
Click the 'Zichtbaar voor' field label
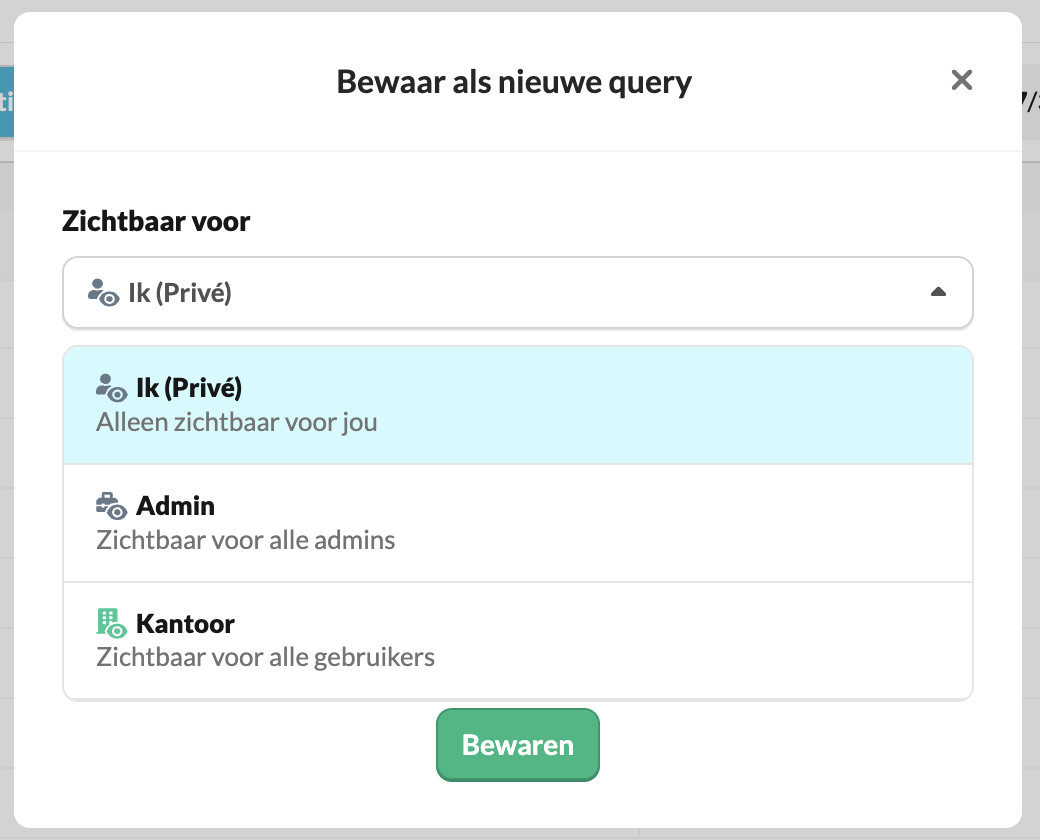156,221
